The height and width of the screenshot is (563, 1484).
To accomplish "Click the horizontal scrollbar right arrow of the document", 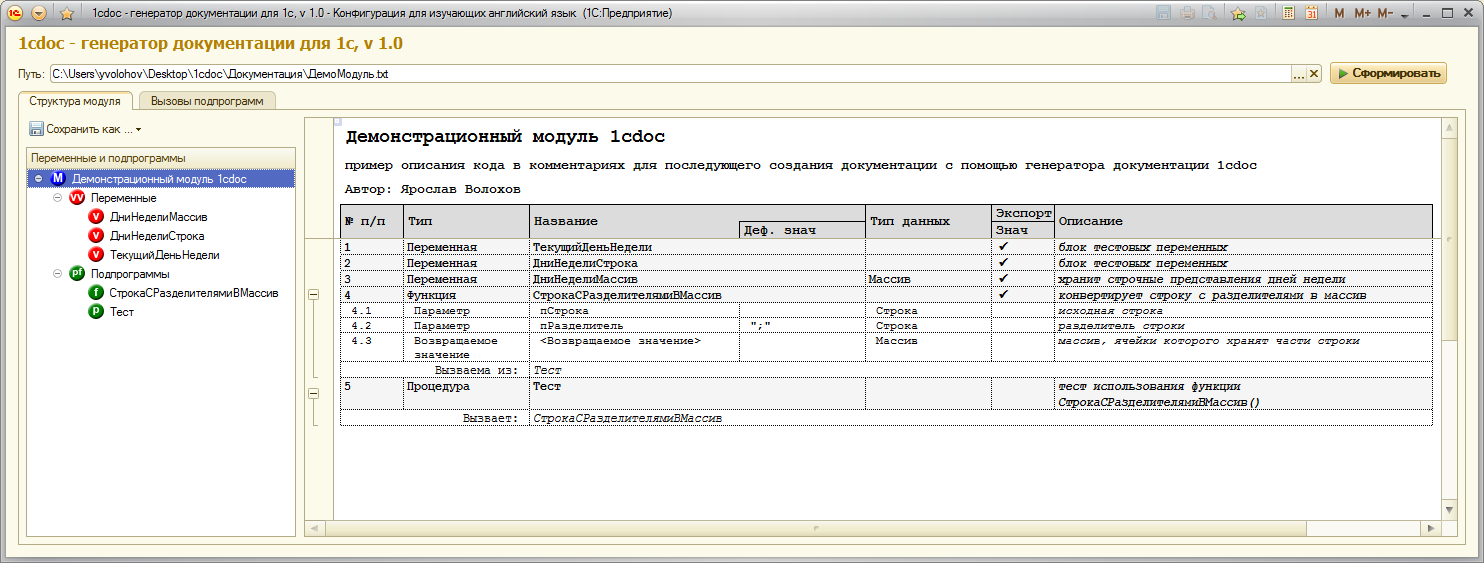I will coord(1431,527).
